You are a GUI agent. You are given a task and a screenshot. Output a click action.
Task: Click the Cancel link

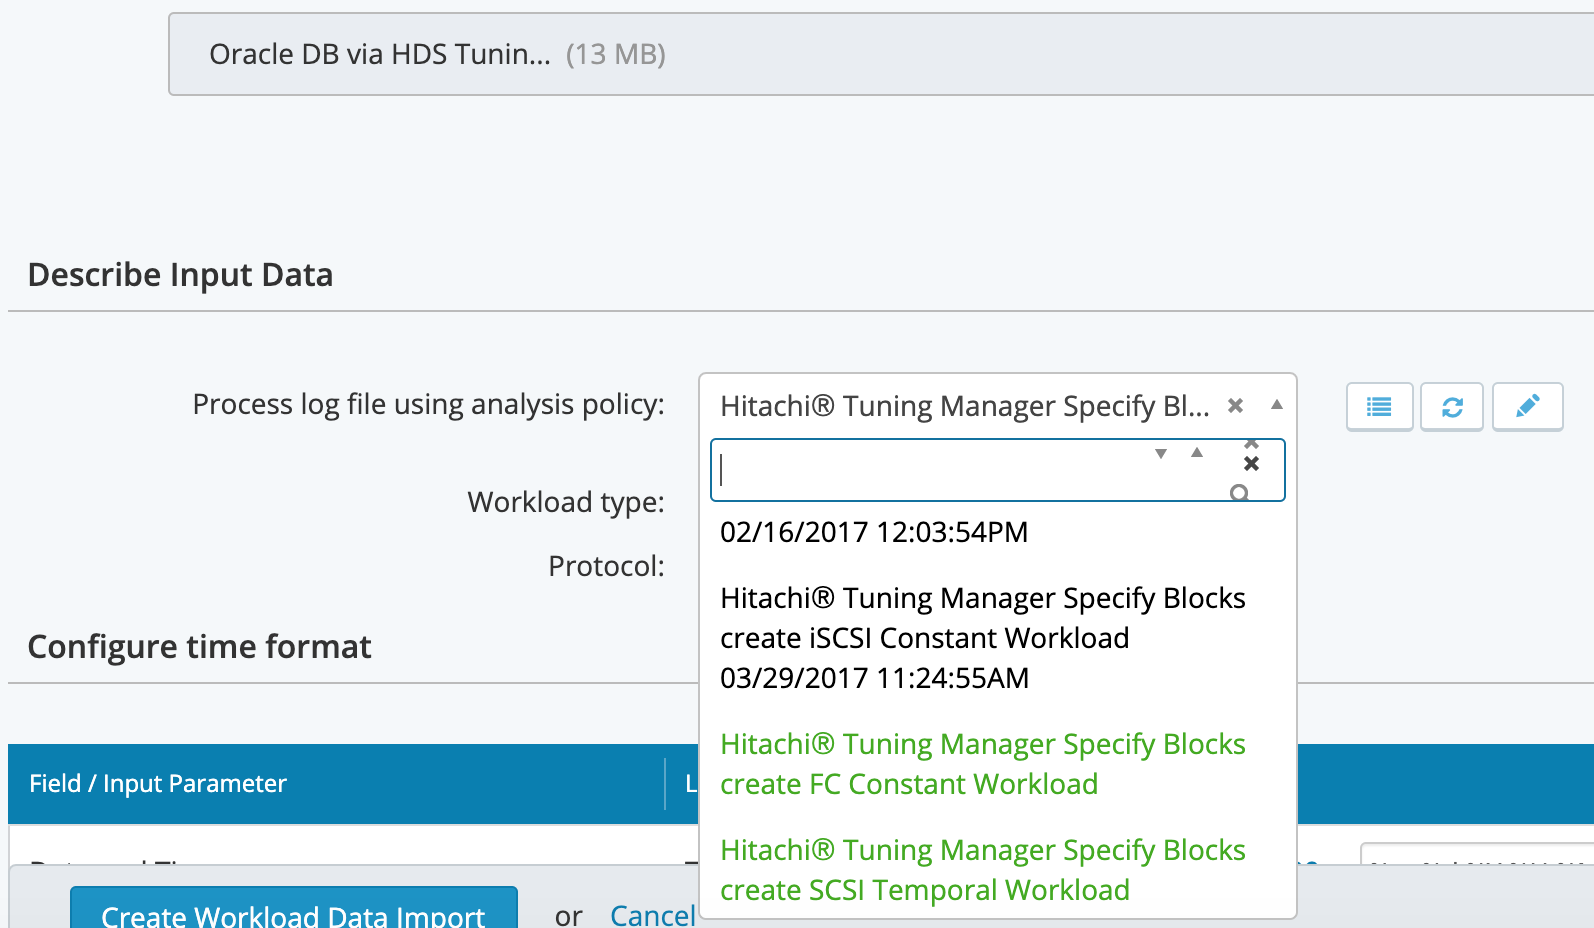click(652, 914)
